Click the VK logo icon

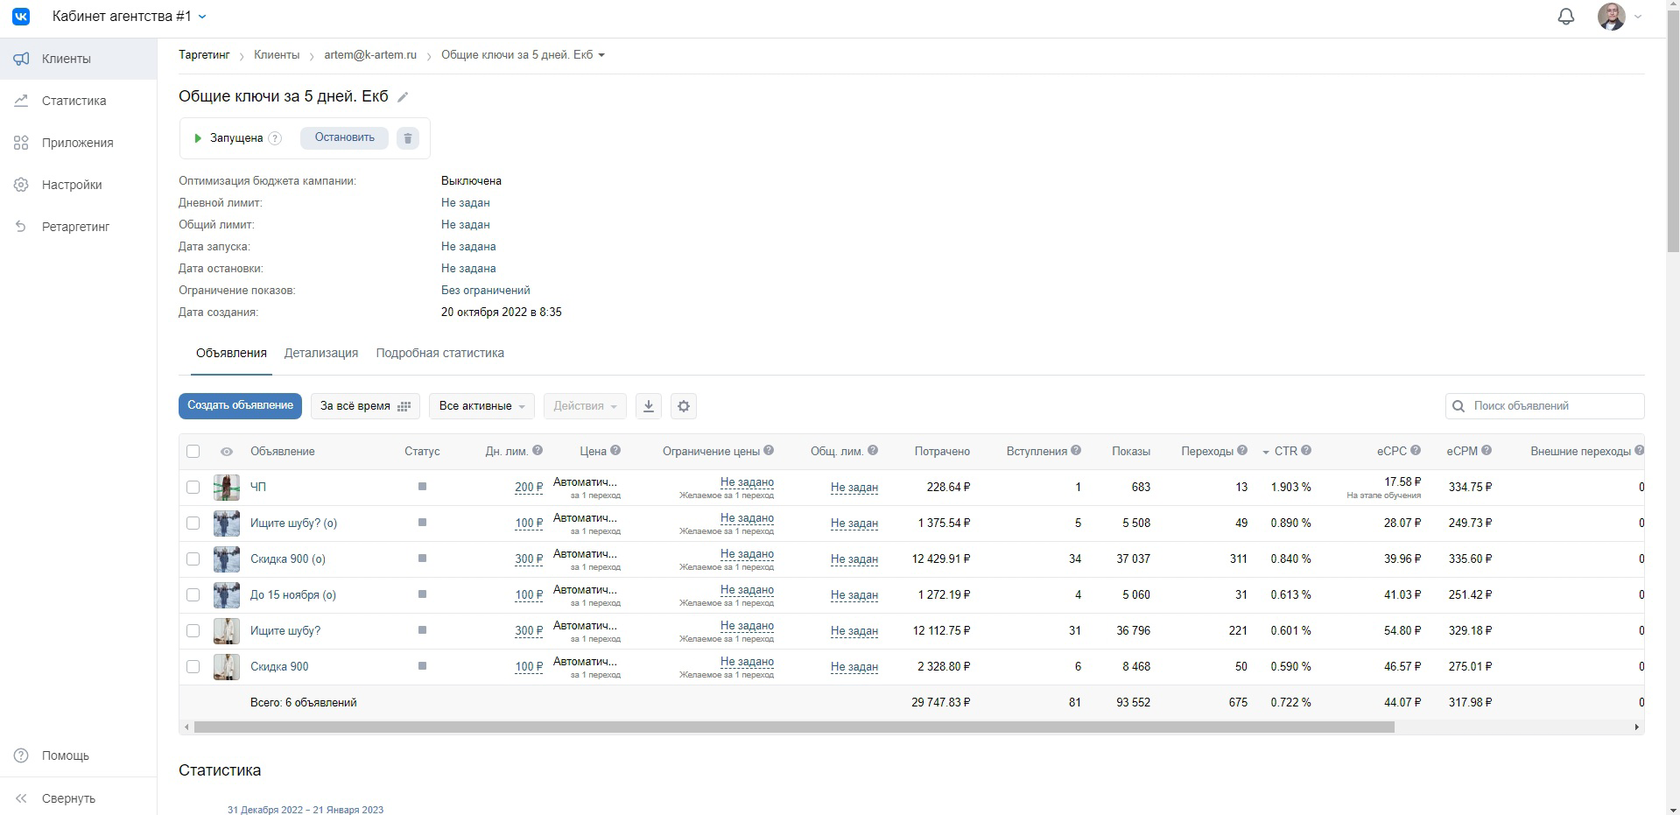(21, 17)
